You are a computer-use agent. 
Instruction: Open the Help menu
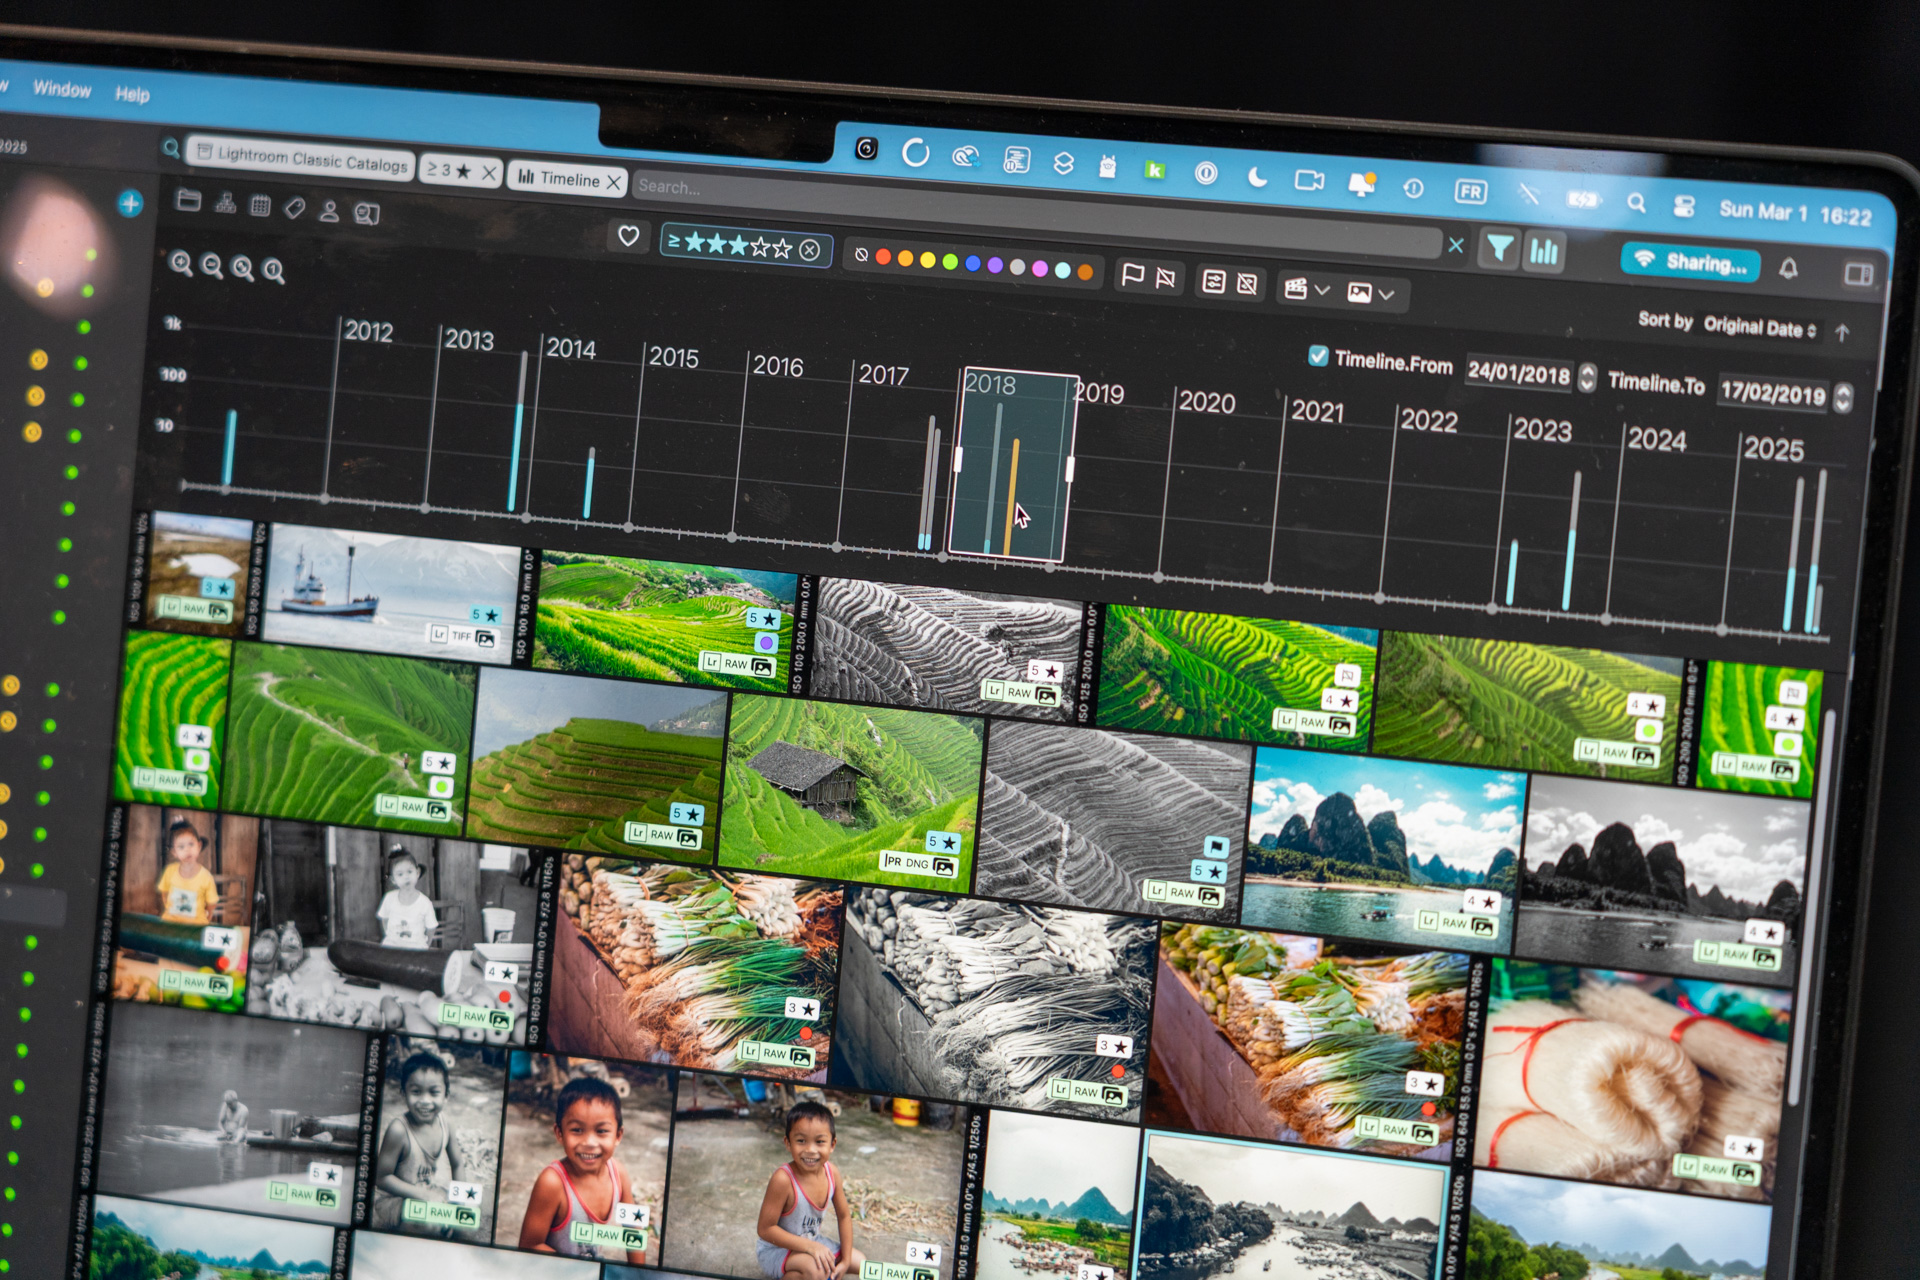[x=132, y=94]
